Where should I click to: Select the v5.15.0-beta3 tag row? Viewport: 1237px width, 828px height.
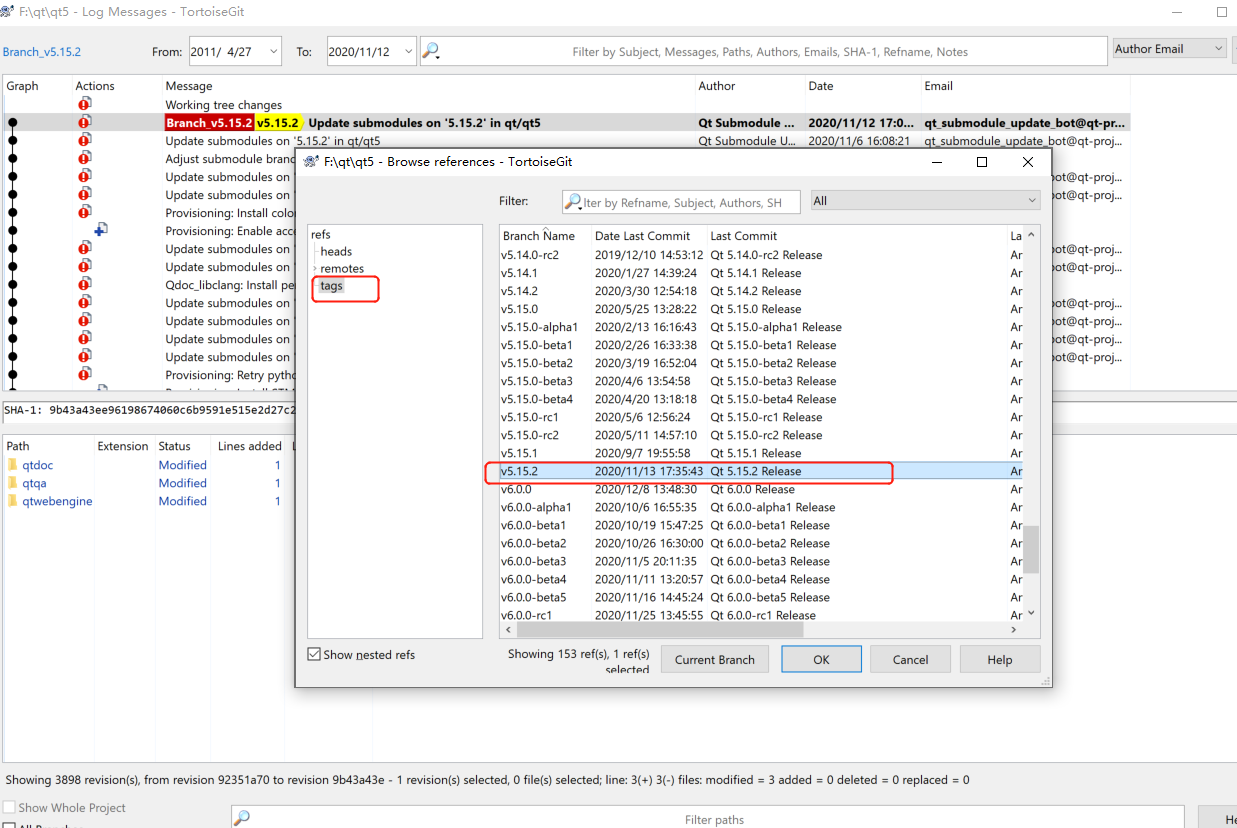[761, 381]
